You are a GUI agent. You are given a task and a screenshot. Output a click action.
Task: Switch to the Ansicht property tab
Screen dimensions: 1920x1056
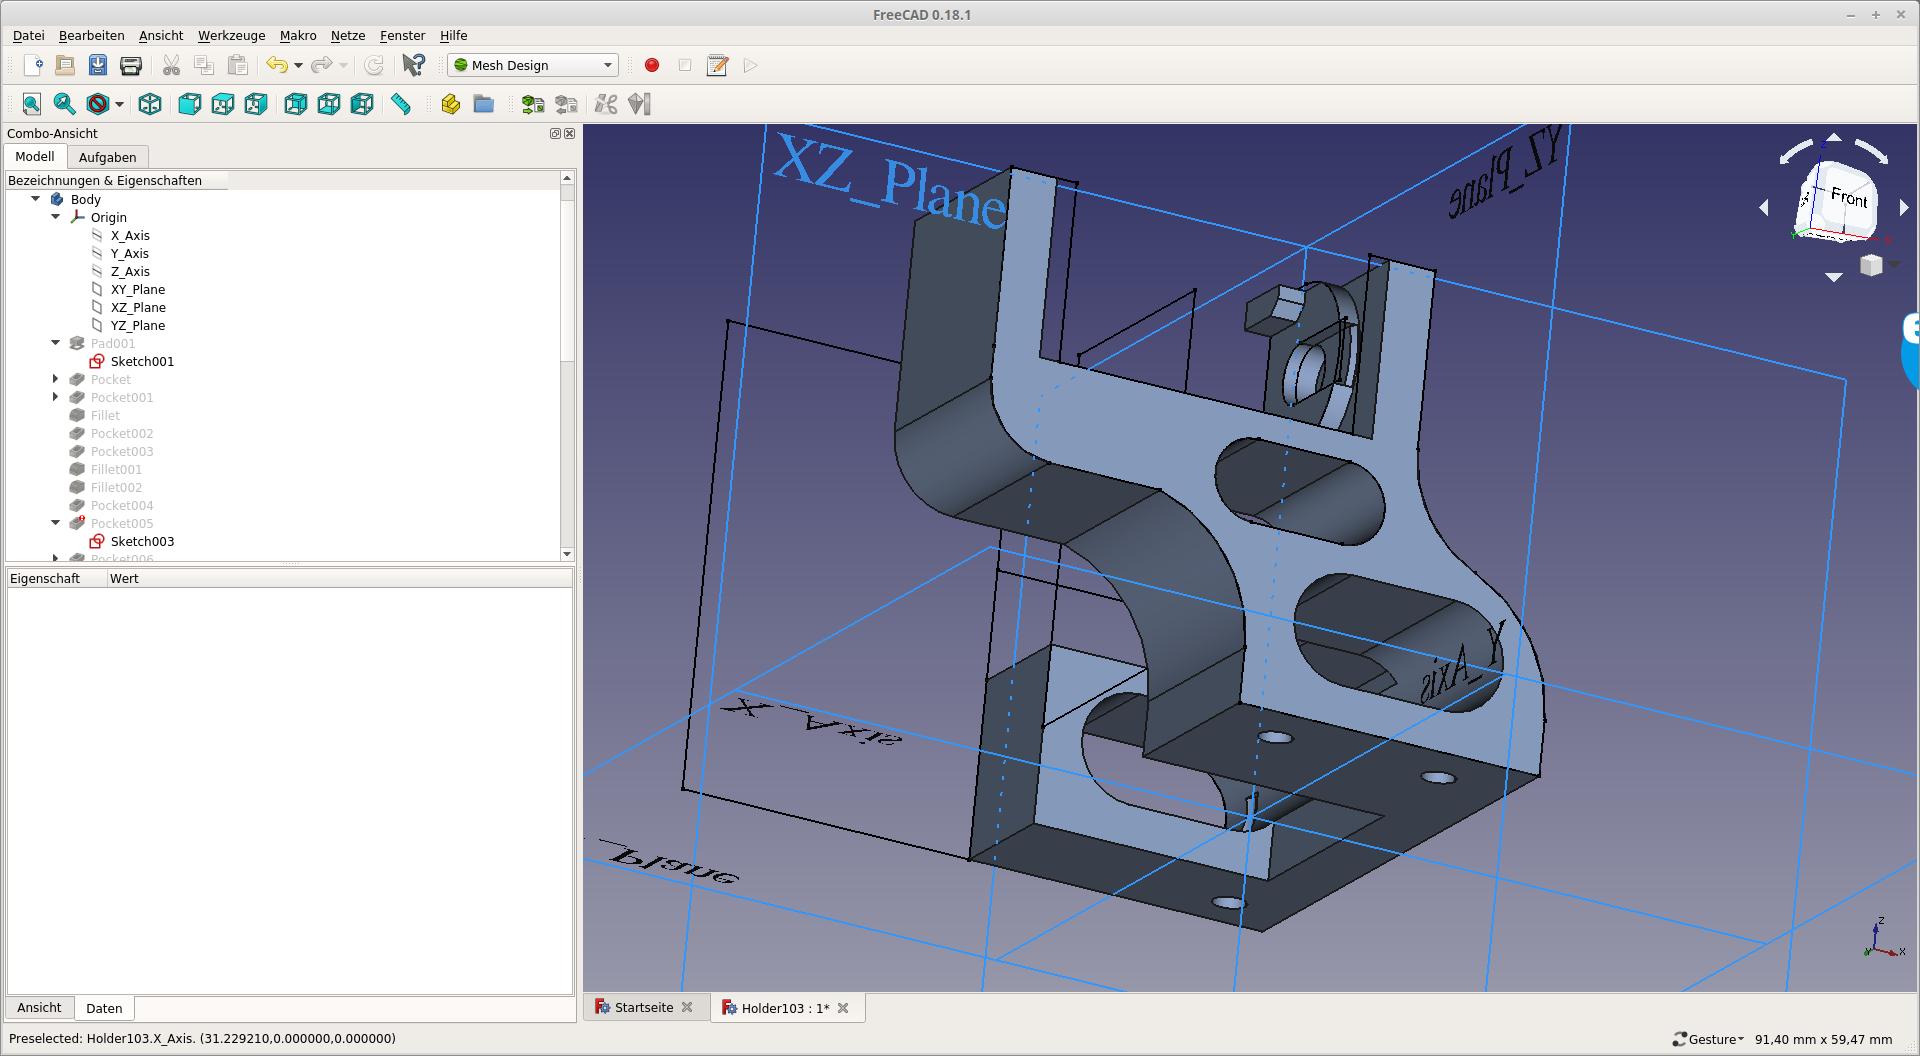39,1008
